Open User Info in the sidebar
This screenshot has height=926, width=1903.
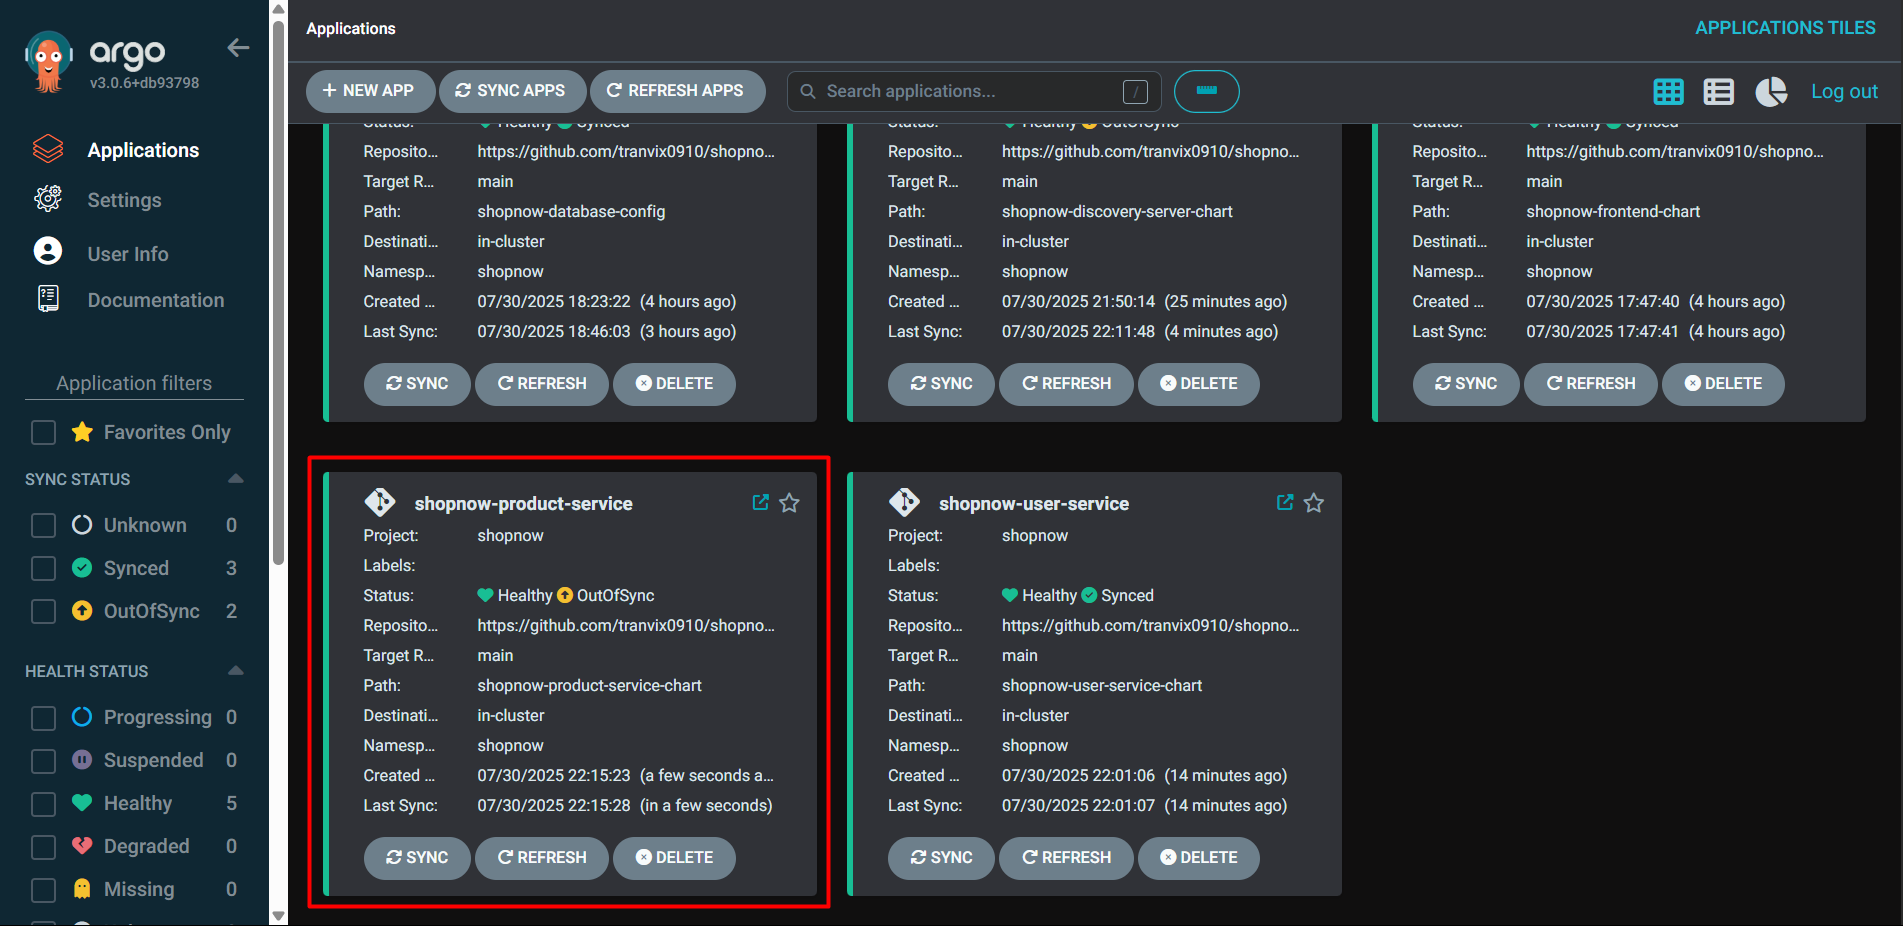pyautogui.click(x=127, y=254)
